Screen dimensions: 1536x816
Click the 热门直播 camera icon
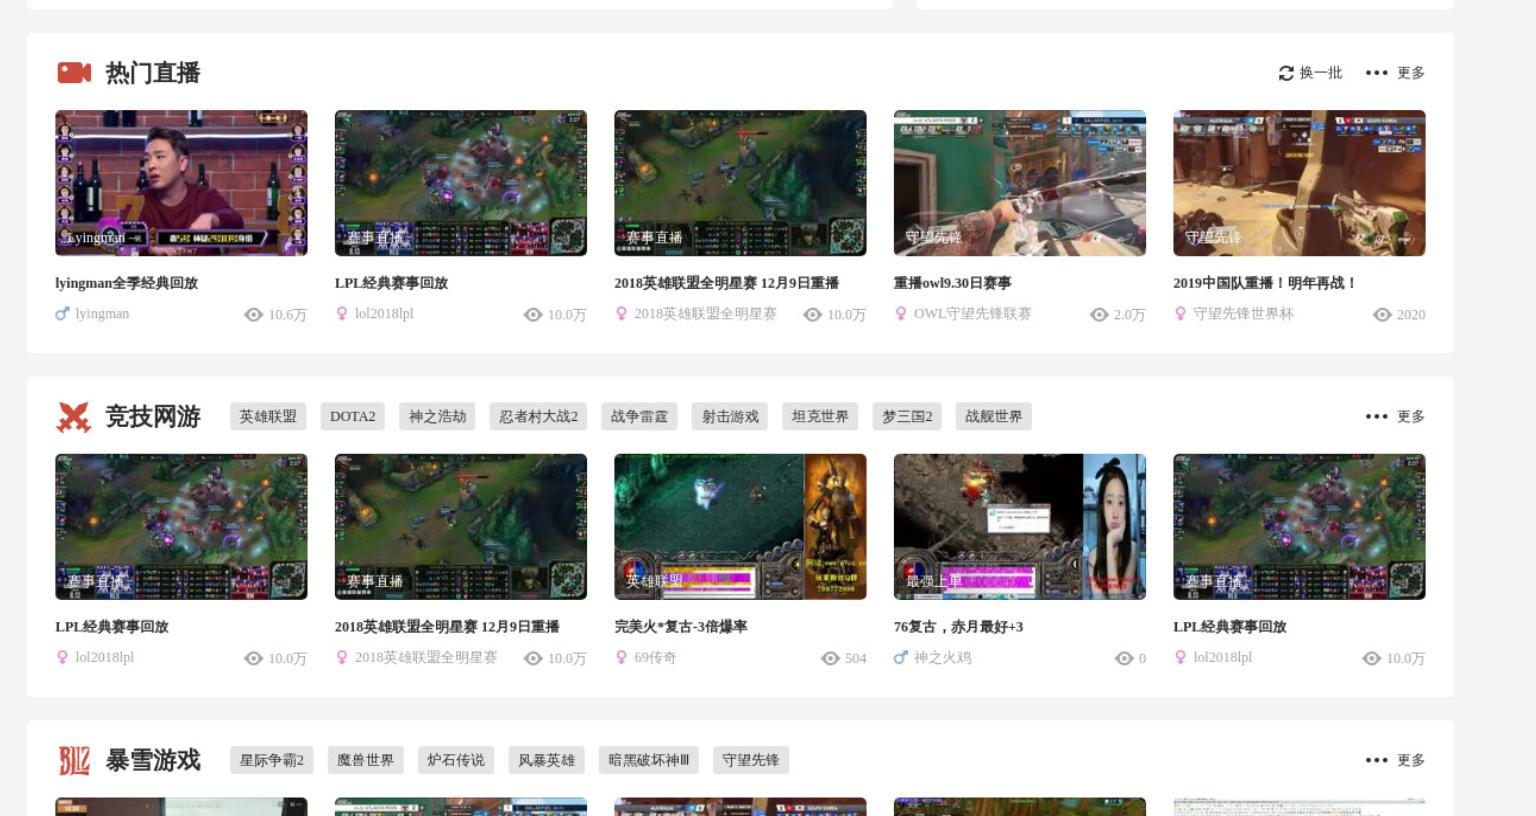(x=74, y=72)
